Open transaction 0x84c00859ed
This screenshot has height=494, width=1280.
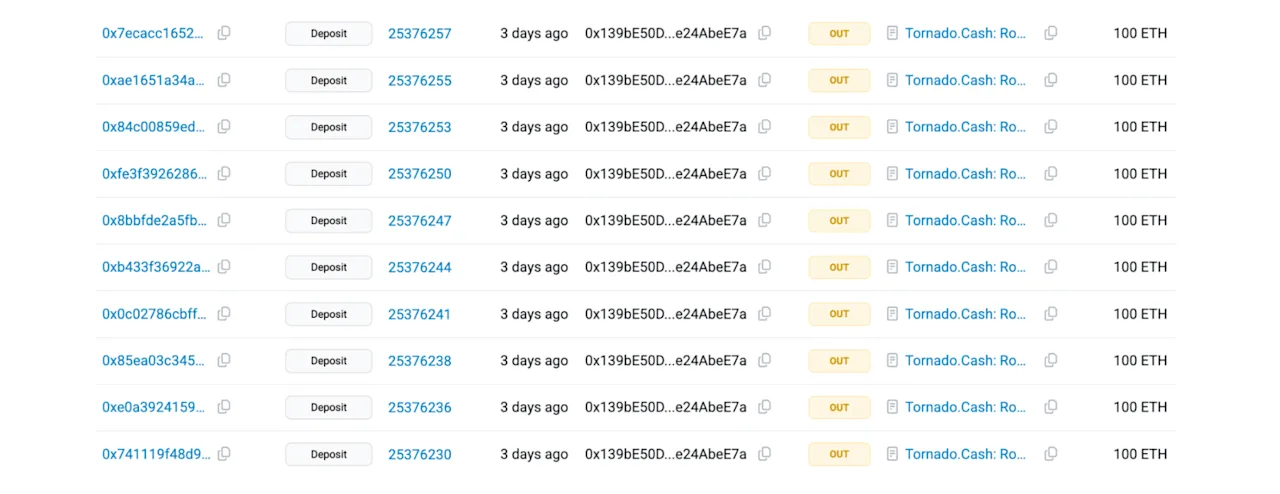(x=154, y=127)
